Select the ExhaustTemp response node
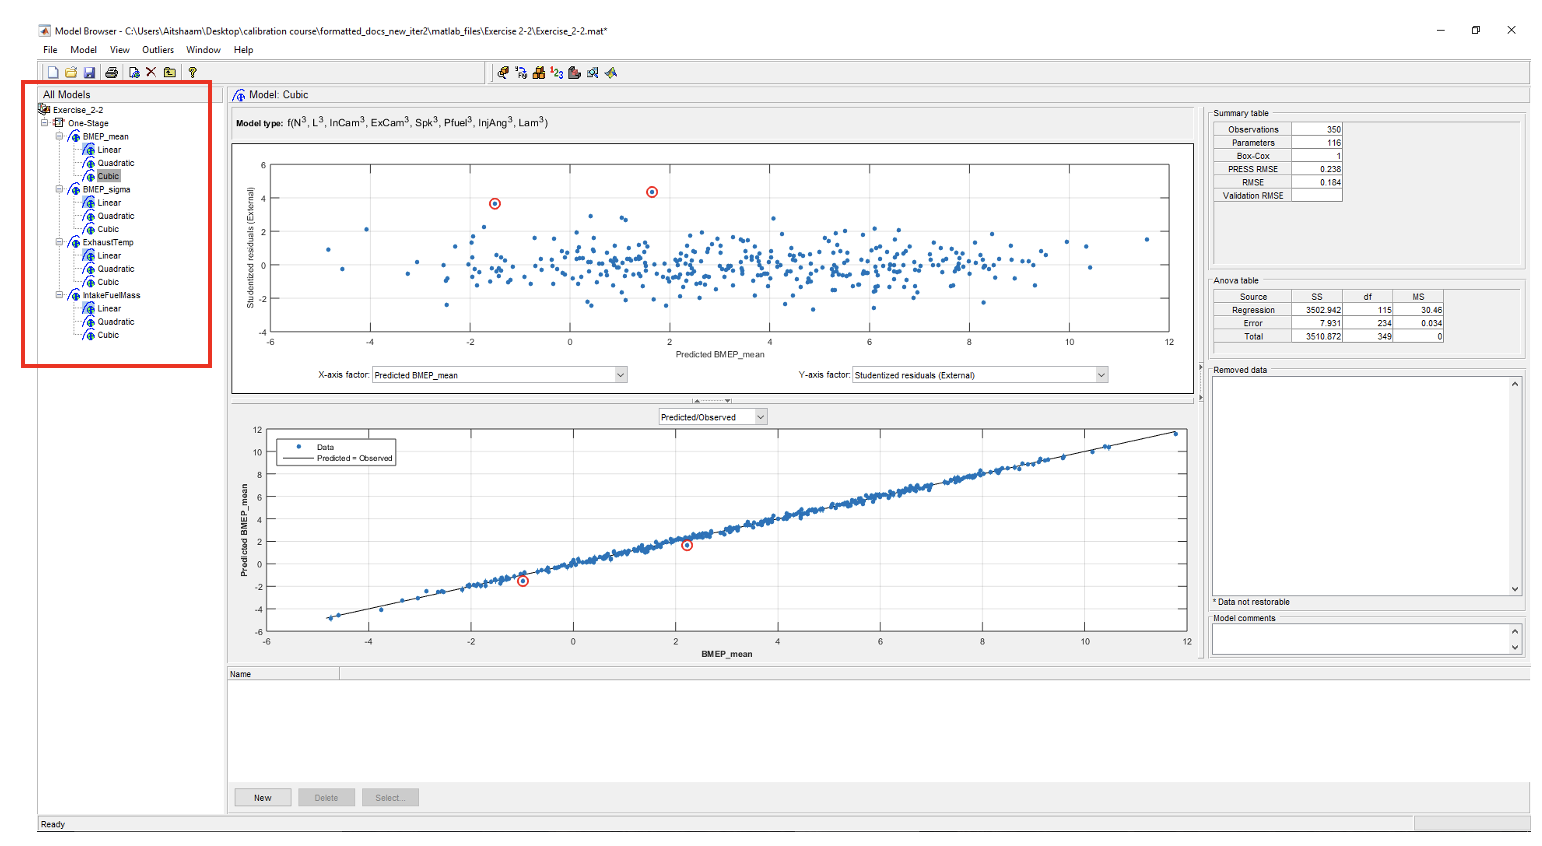Viewport: 1542px width, 846px height. click(108, 243)
